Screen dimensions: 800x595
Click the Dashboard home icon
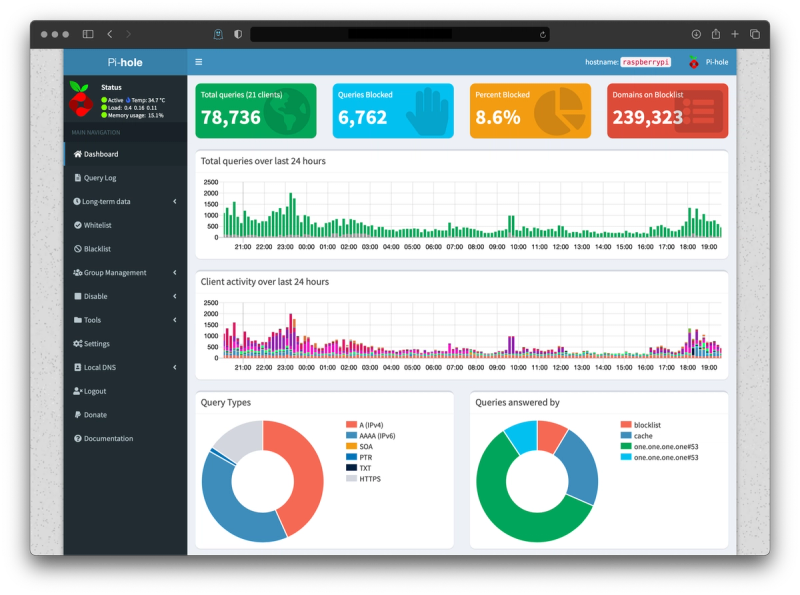click(x=78, y=154)
